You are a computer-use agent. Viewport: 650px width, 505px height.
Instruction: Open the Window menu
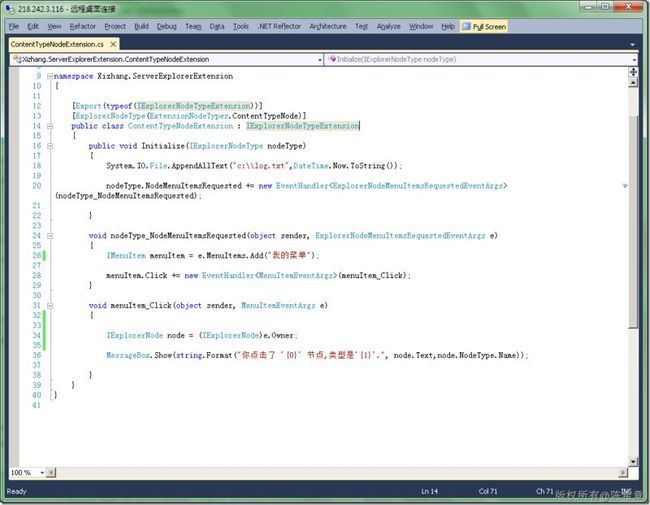421,27
